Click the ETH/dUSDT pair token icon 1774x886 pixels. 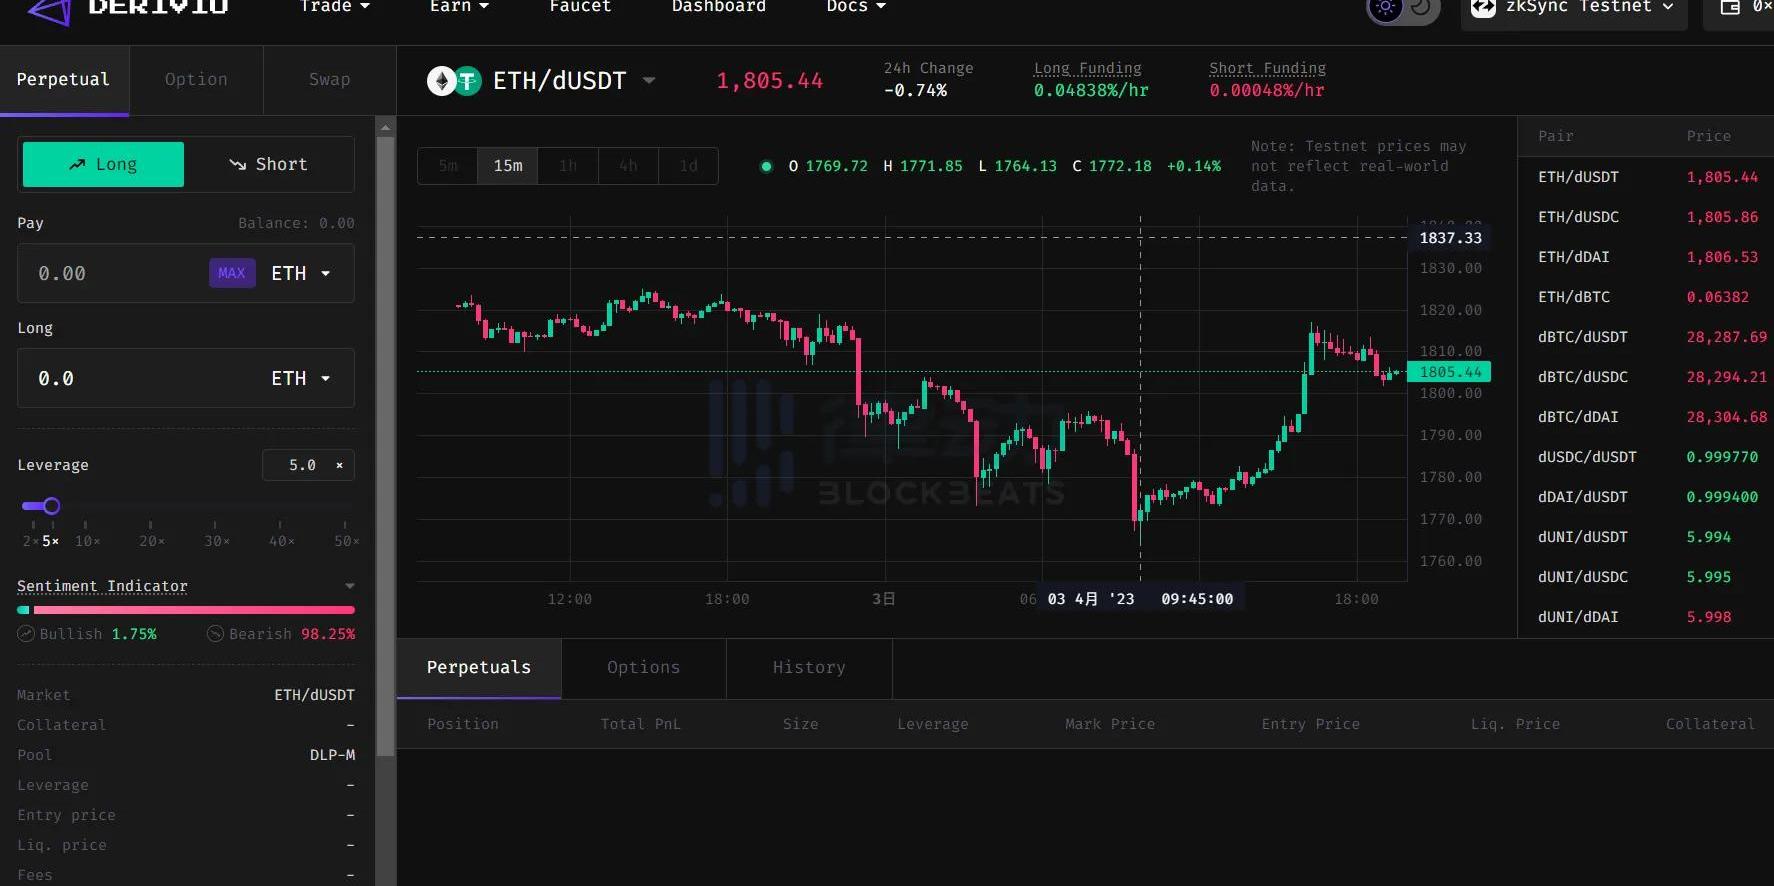pyautogui.click(x=454, y=81)
